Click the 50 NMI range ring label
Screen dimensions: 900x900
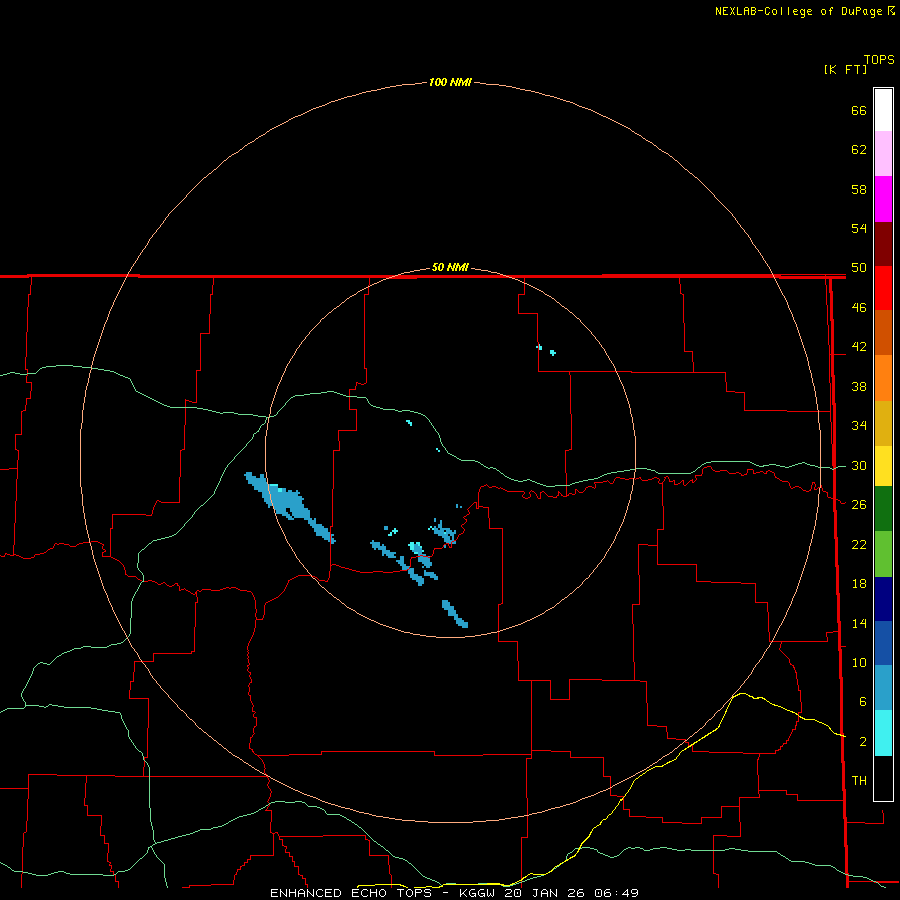tap(450, 267)
